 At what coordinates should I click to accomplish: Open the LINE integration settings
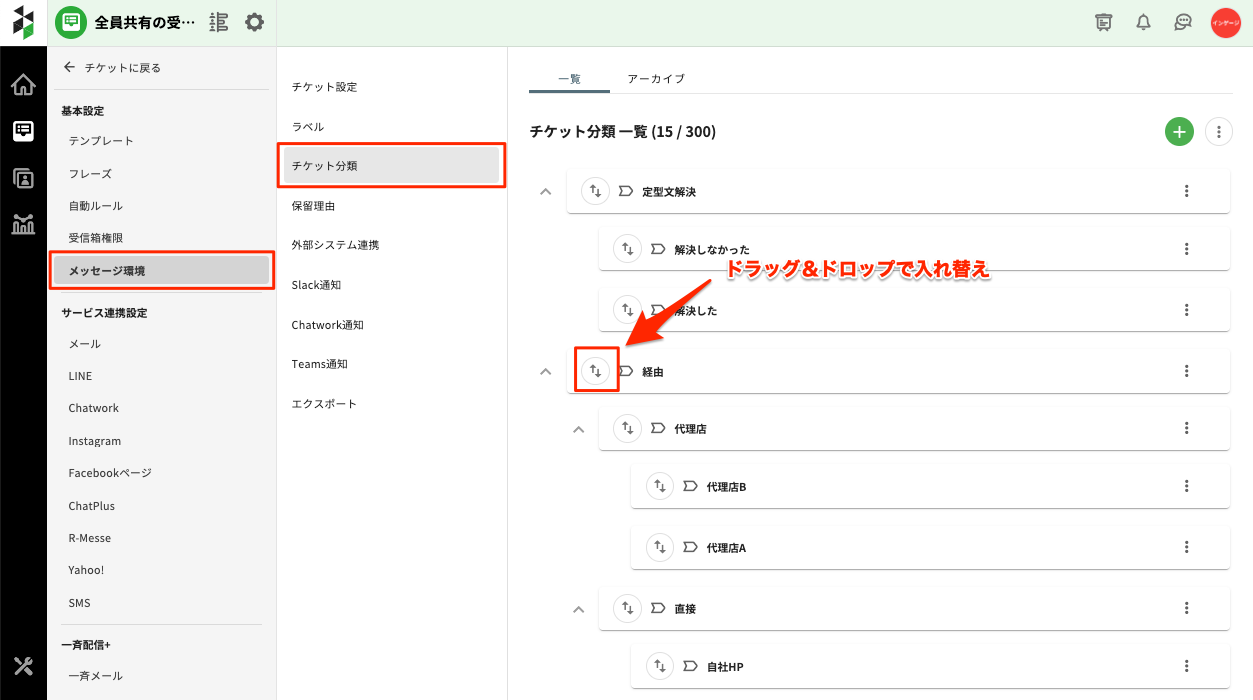(x=80, y=376)
